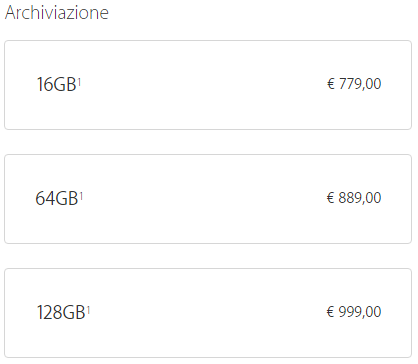This screenshot has width=418, height=364.
Task: Click the 128GB label text
Action: click(x=61, y=312)
